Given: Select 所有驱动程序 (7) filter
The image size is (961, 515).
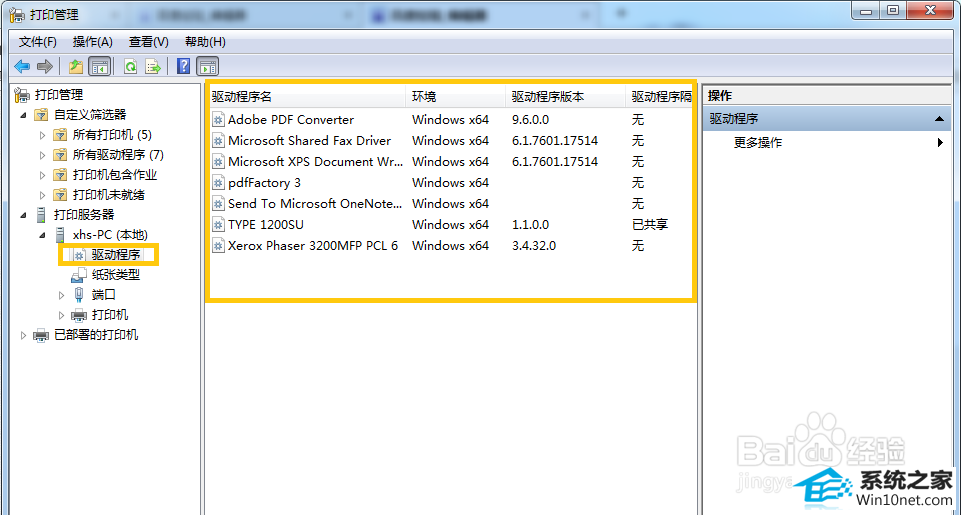Looking at the screenshot, I should coord(118,155).
